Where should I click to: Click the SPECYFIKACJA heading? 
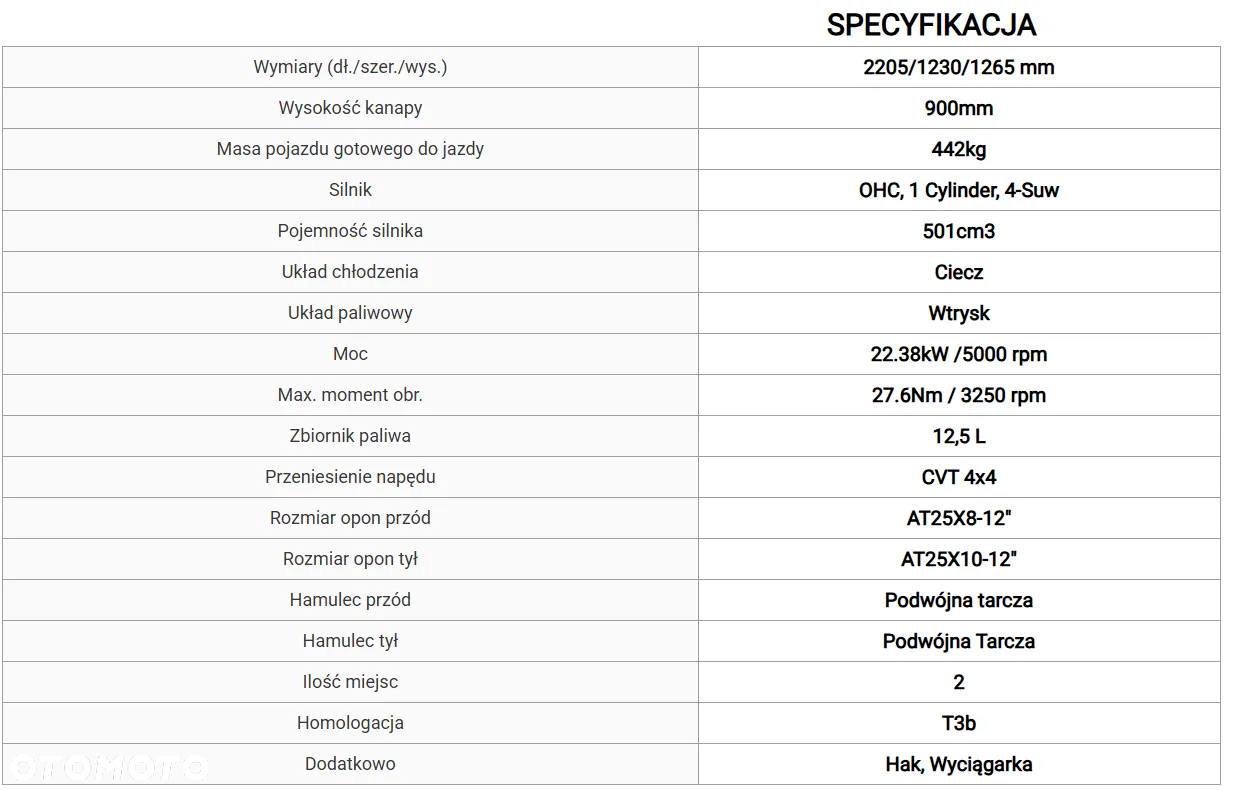click(931, 24)
